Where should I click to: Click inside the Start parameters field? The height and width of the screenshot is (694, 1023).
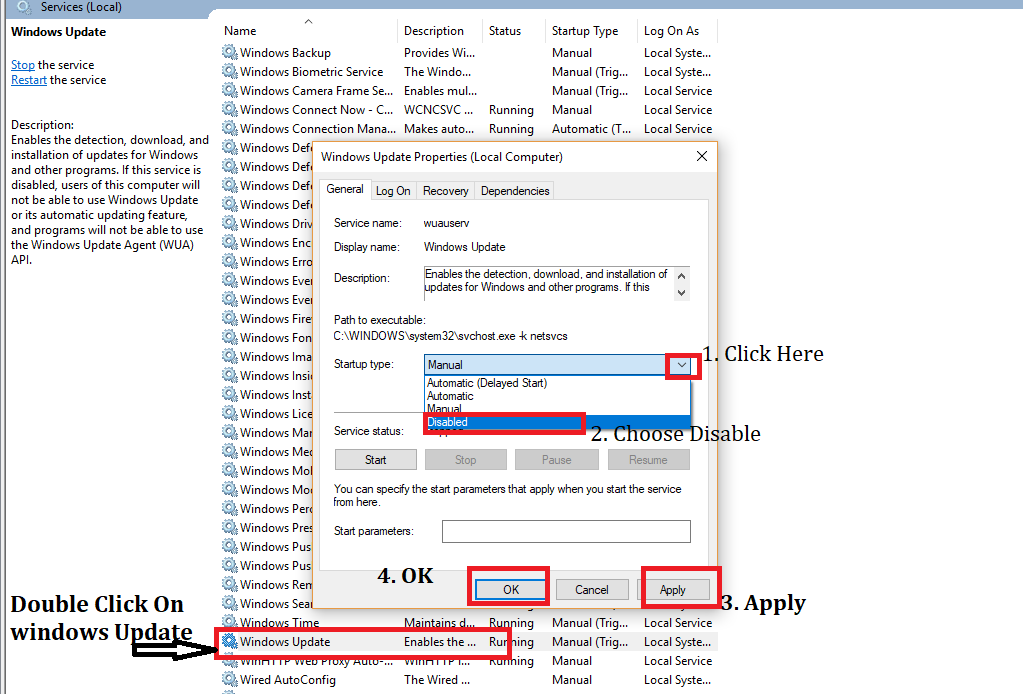[565, 531]
